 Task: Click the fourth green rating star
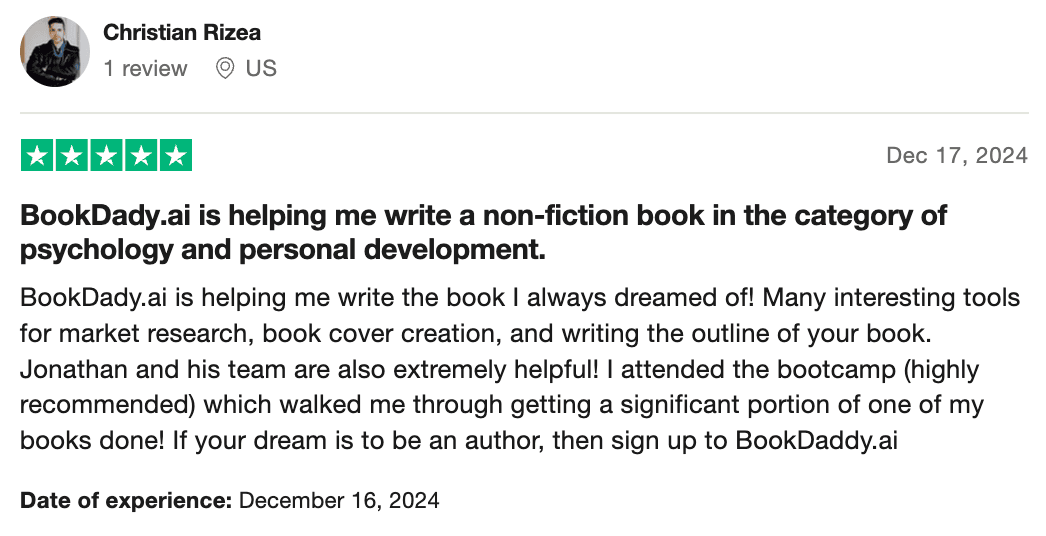click(x=140, y=156)
